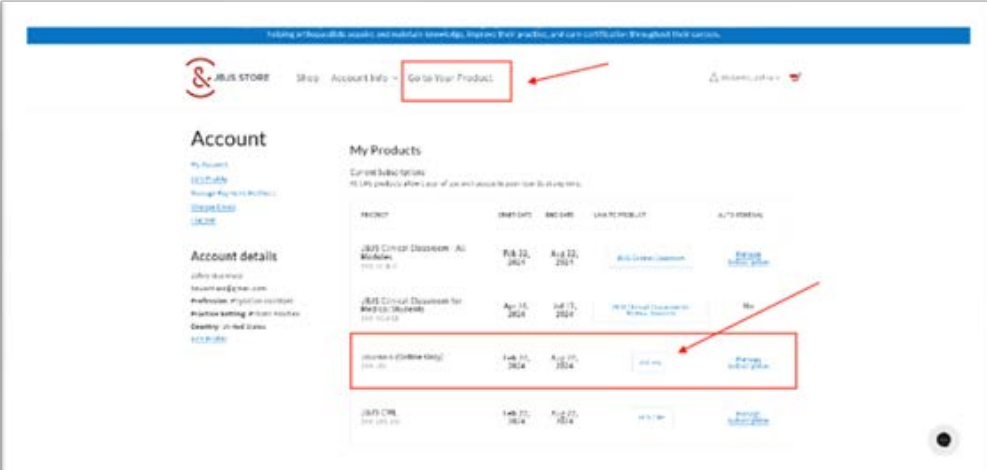
Task: Select JBJS Clinical Classroom - All Modules name
Action: (413, 252)
